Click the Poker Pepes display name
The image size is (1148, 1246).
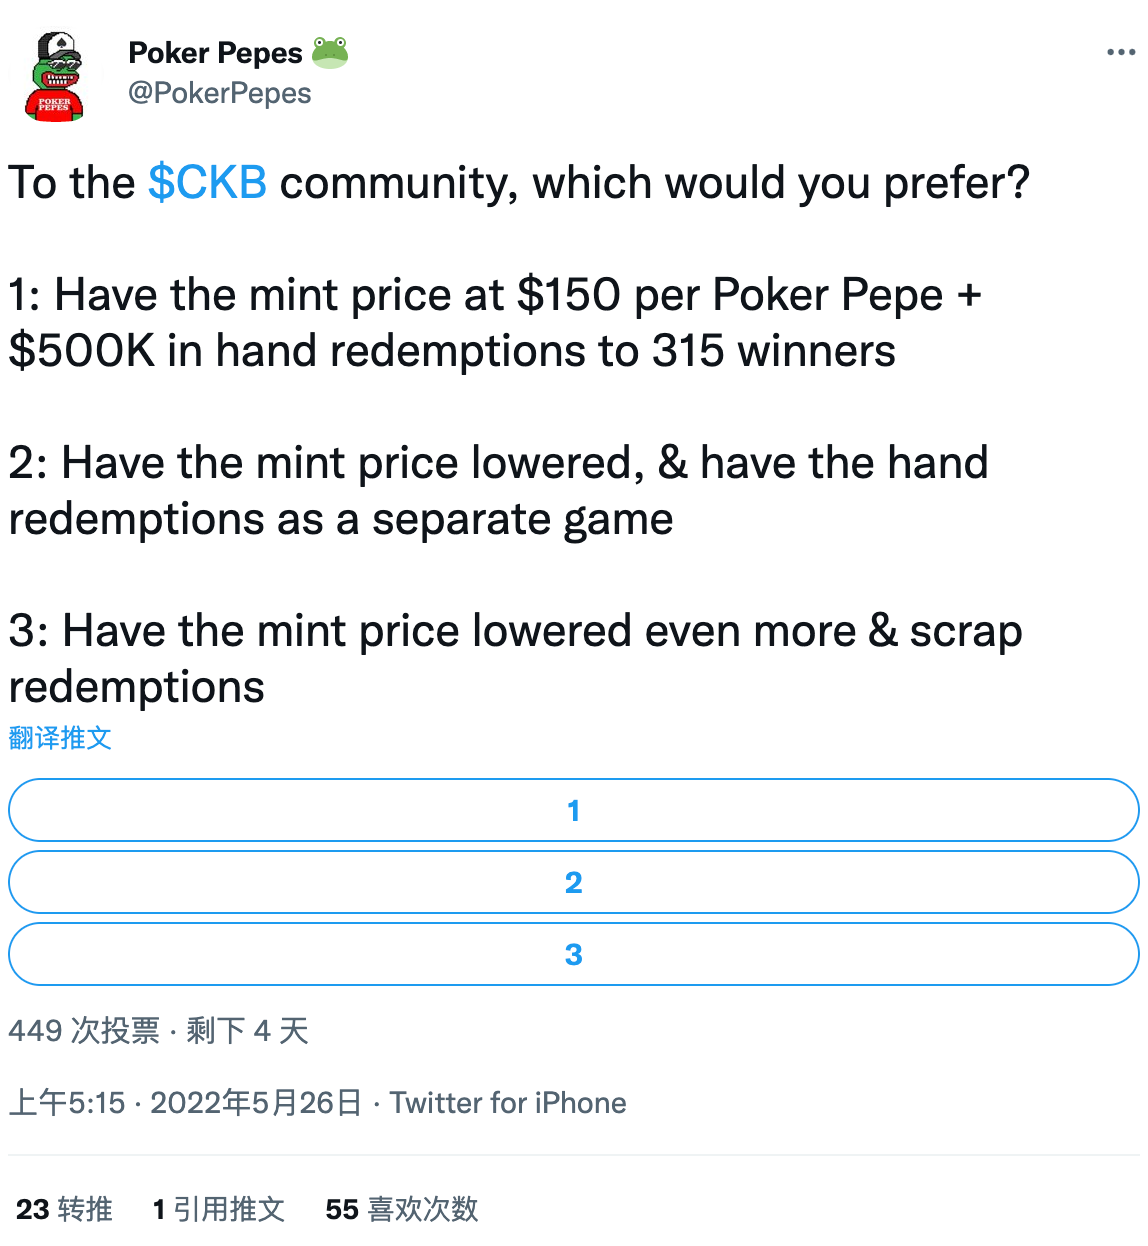(x=215, y=52)
